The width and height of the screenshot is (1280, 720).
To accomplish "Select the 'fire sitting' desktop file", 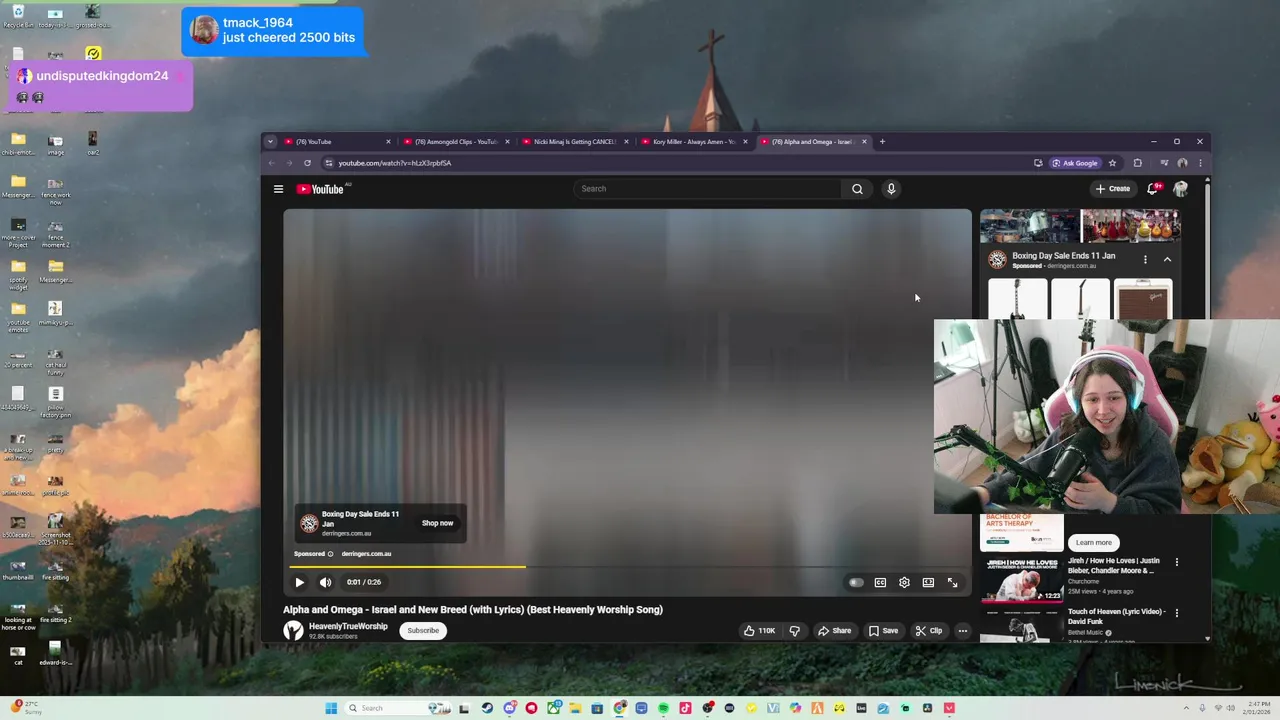I will pyautogui.click(x=55, y=570).
